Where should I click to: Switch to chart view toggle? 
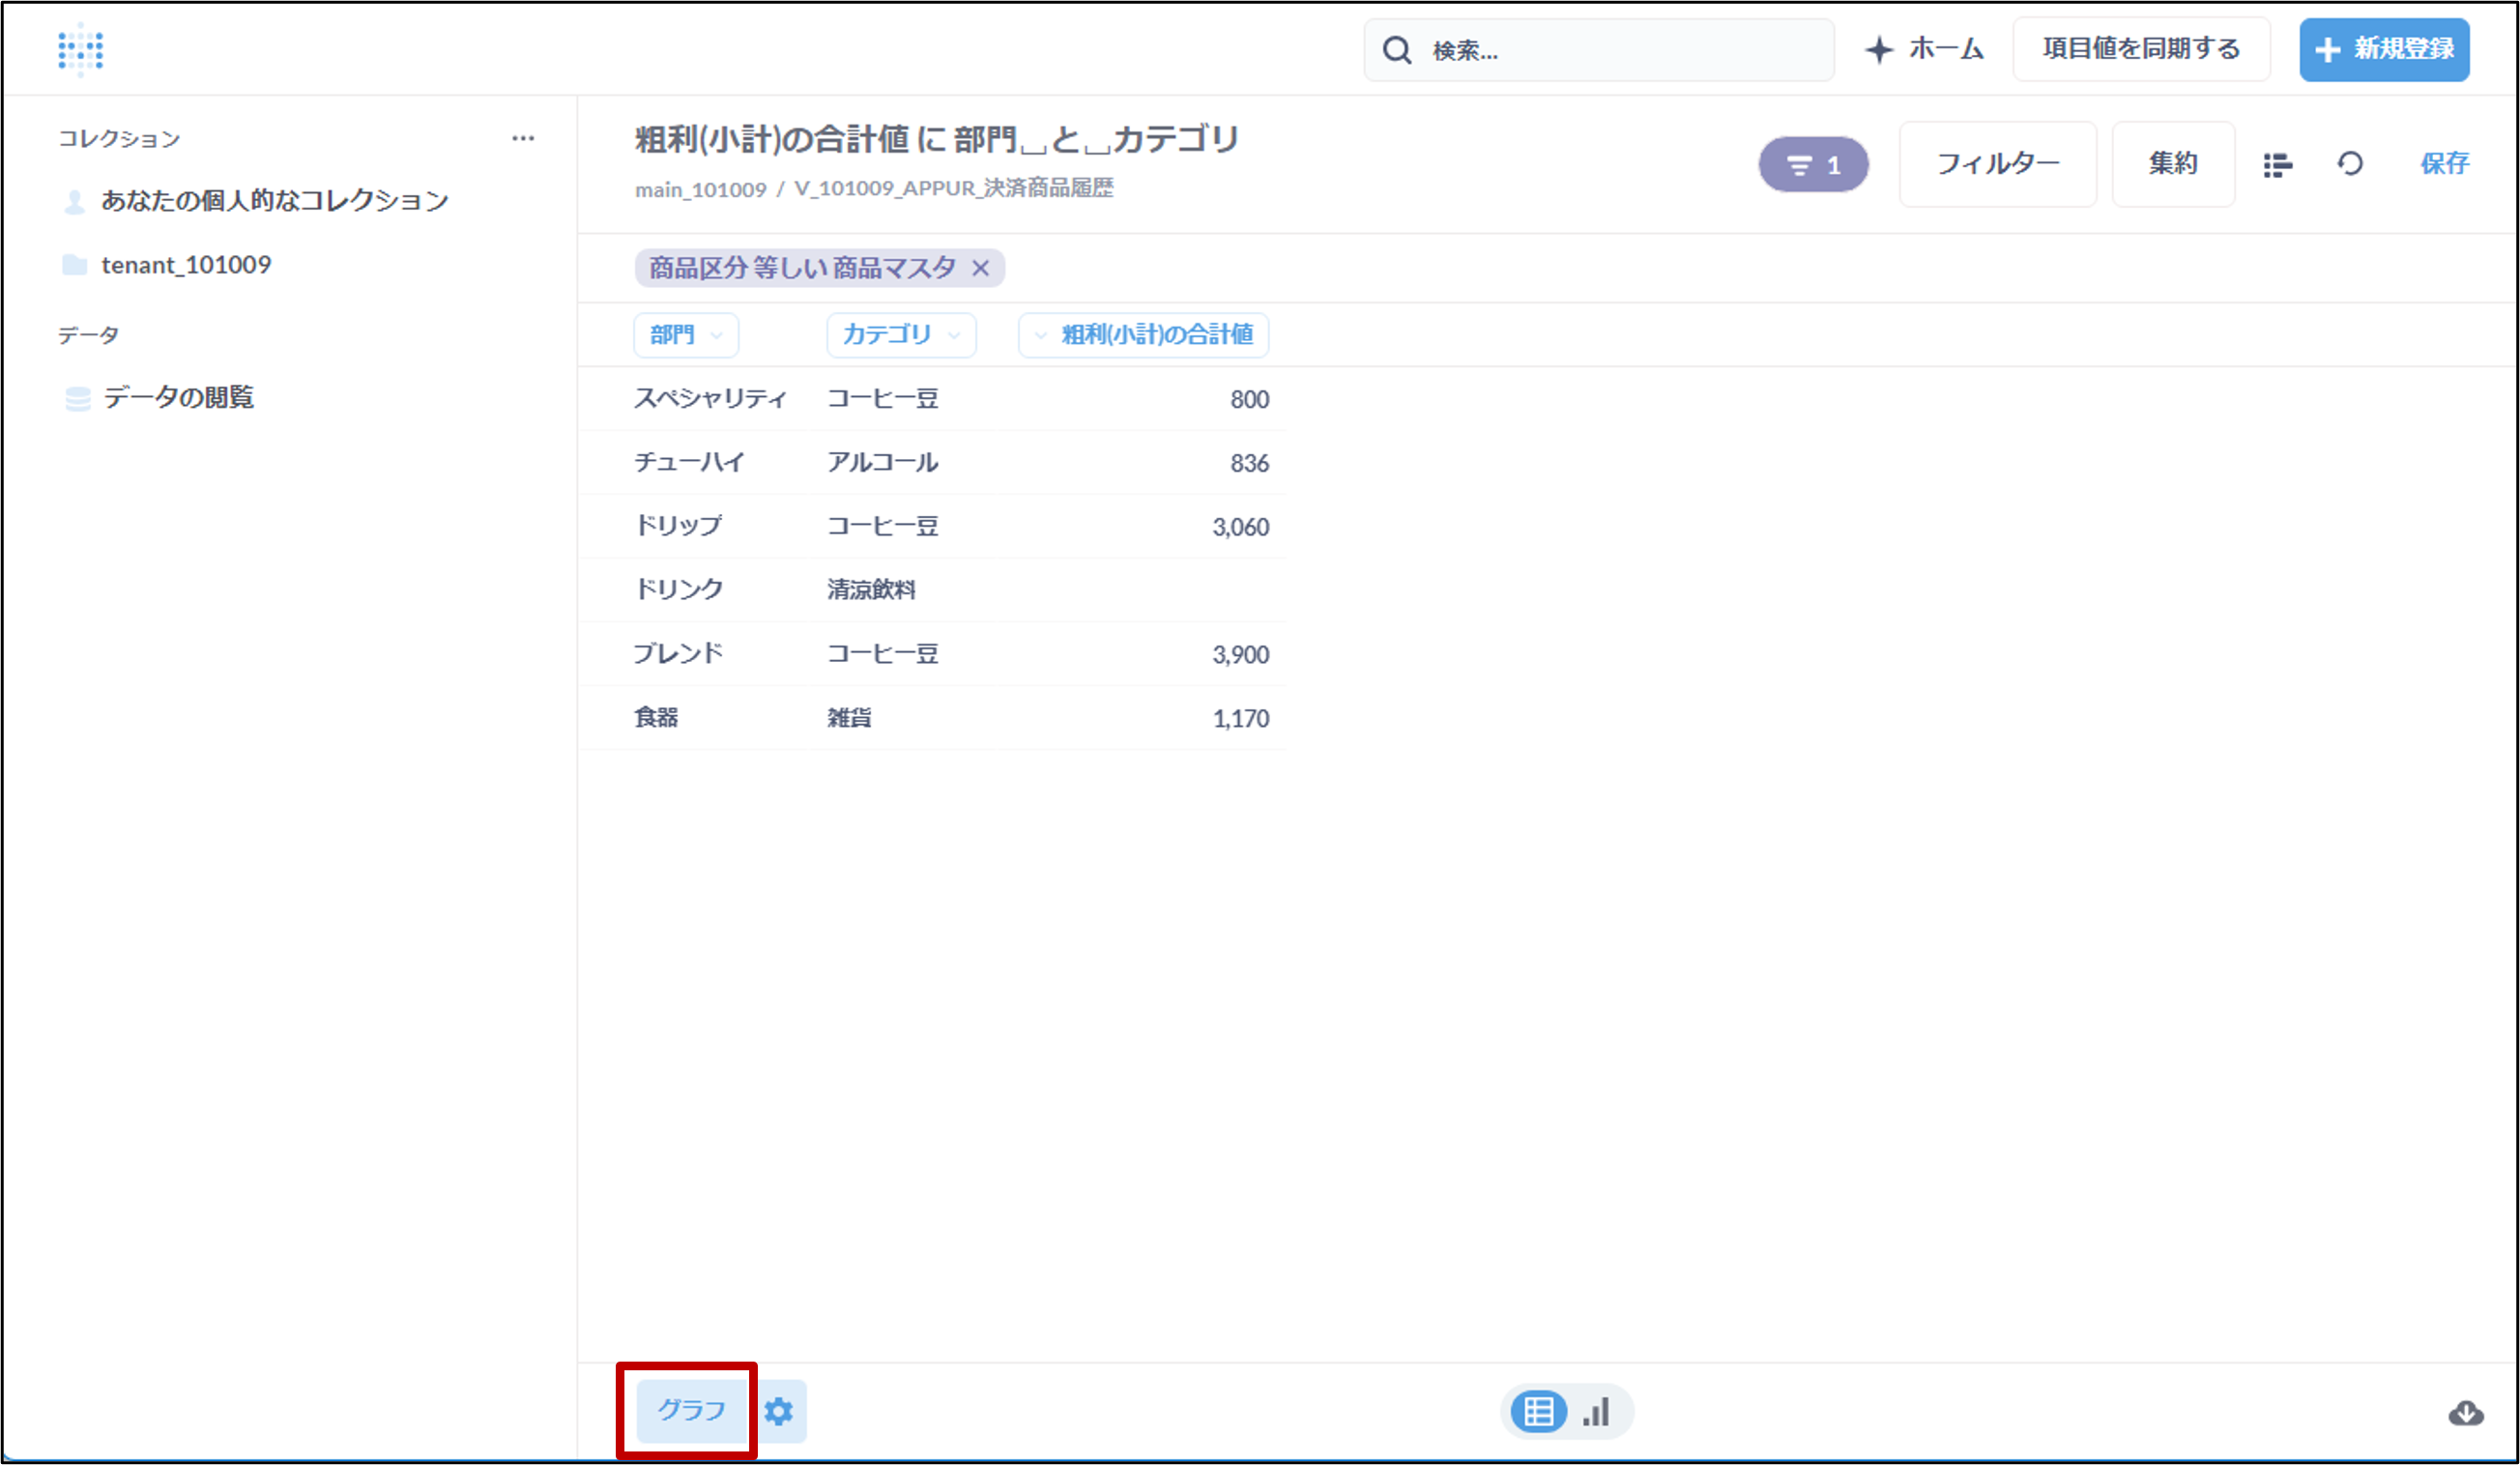coord(1597,1412)
